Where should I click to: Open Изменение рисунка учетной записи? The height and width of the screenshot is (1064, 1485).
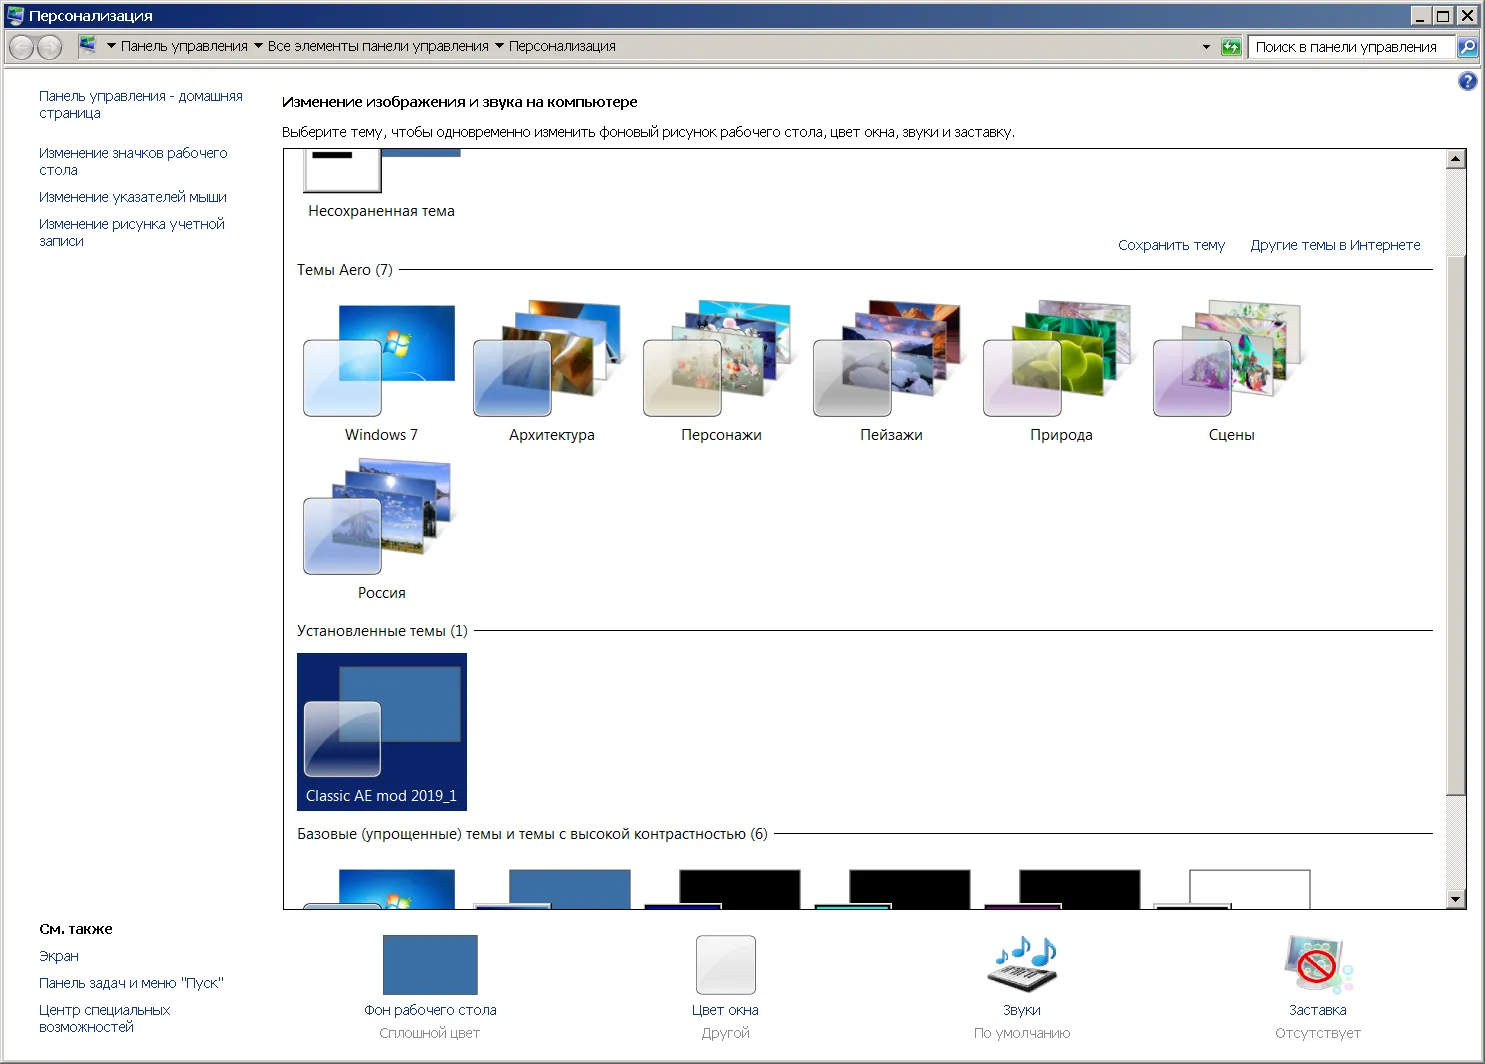[132, 232]
